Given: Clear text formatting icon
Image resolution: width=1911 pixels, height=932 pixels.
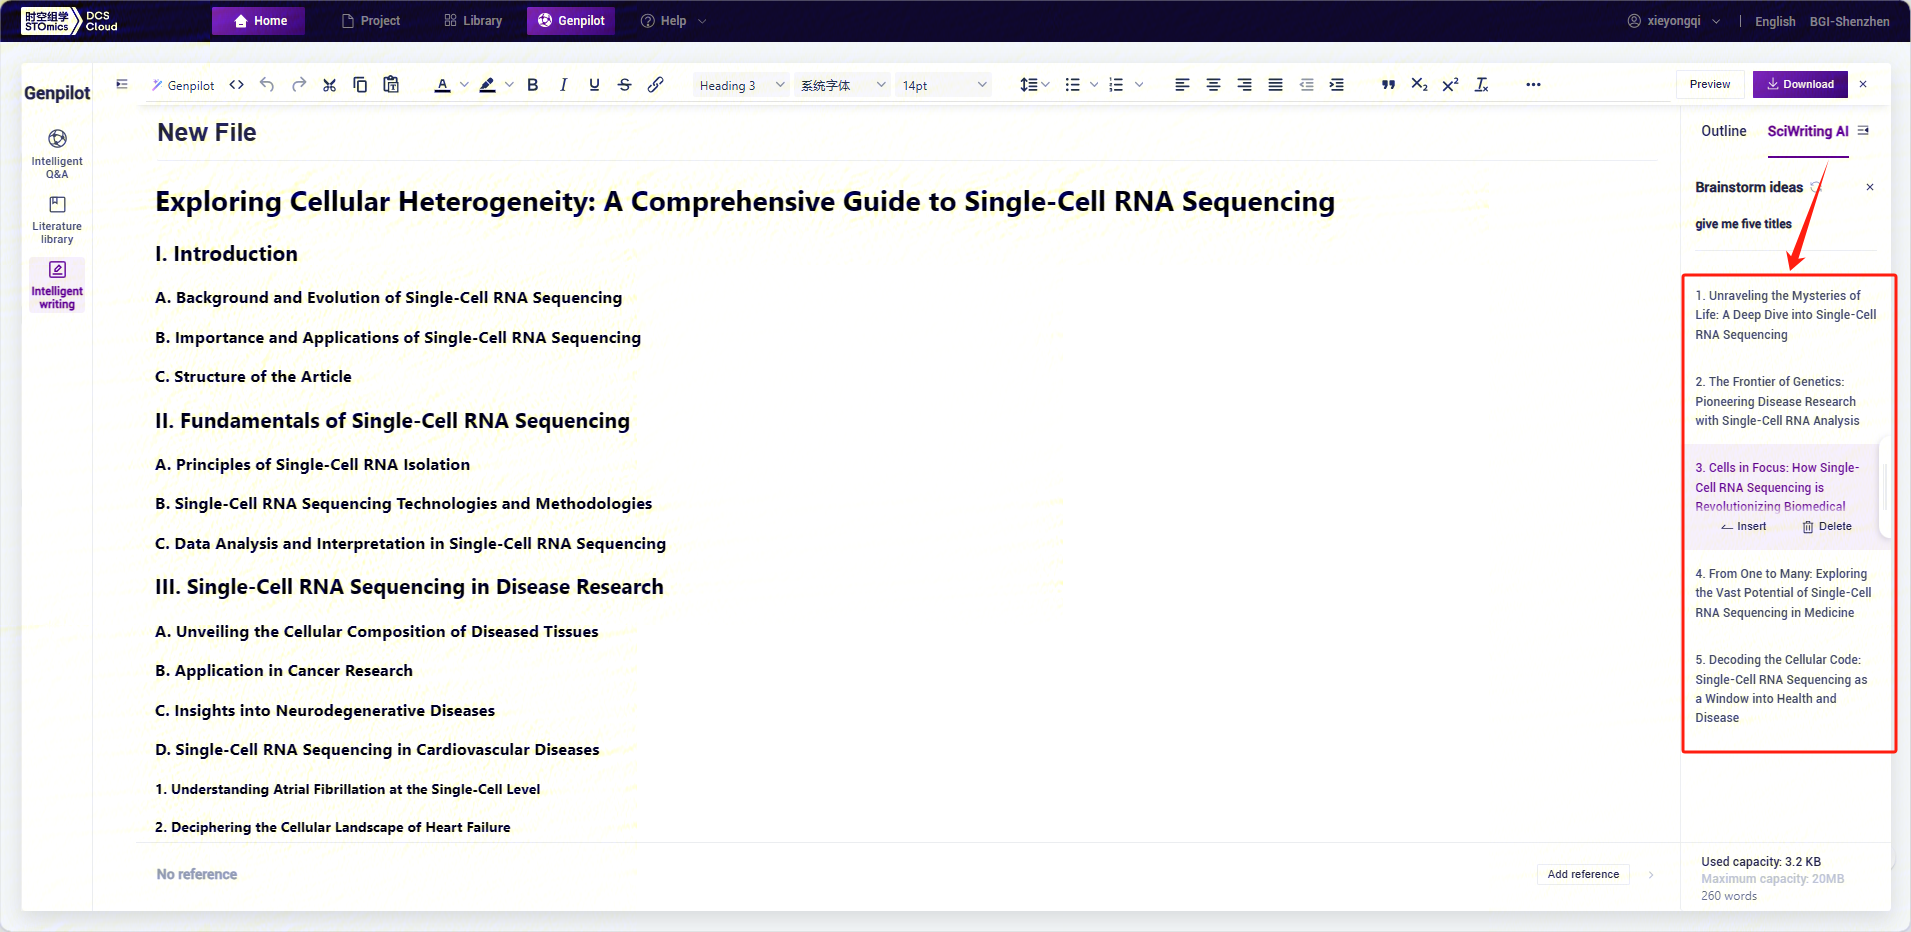Looking at the screenshot, I should pos(1481,85).
